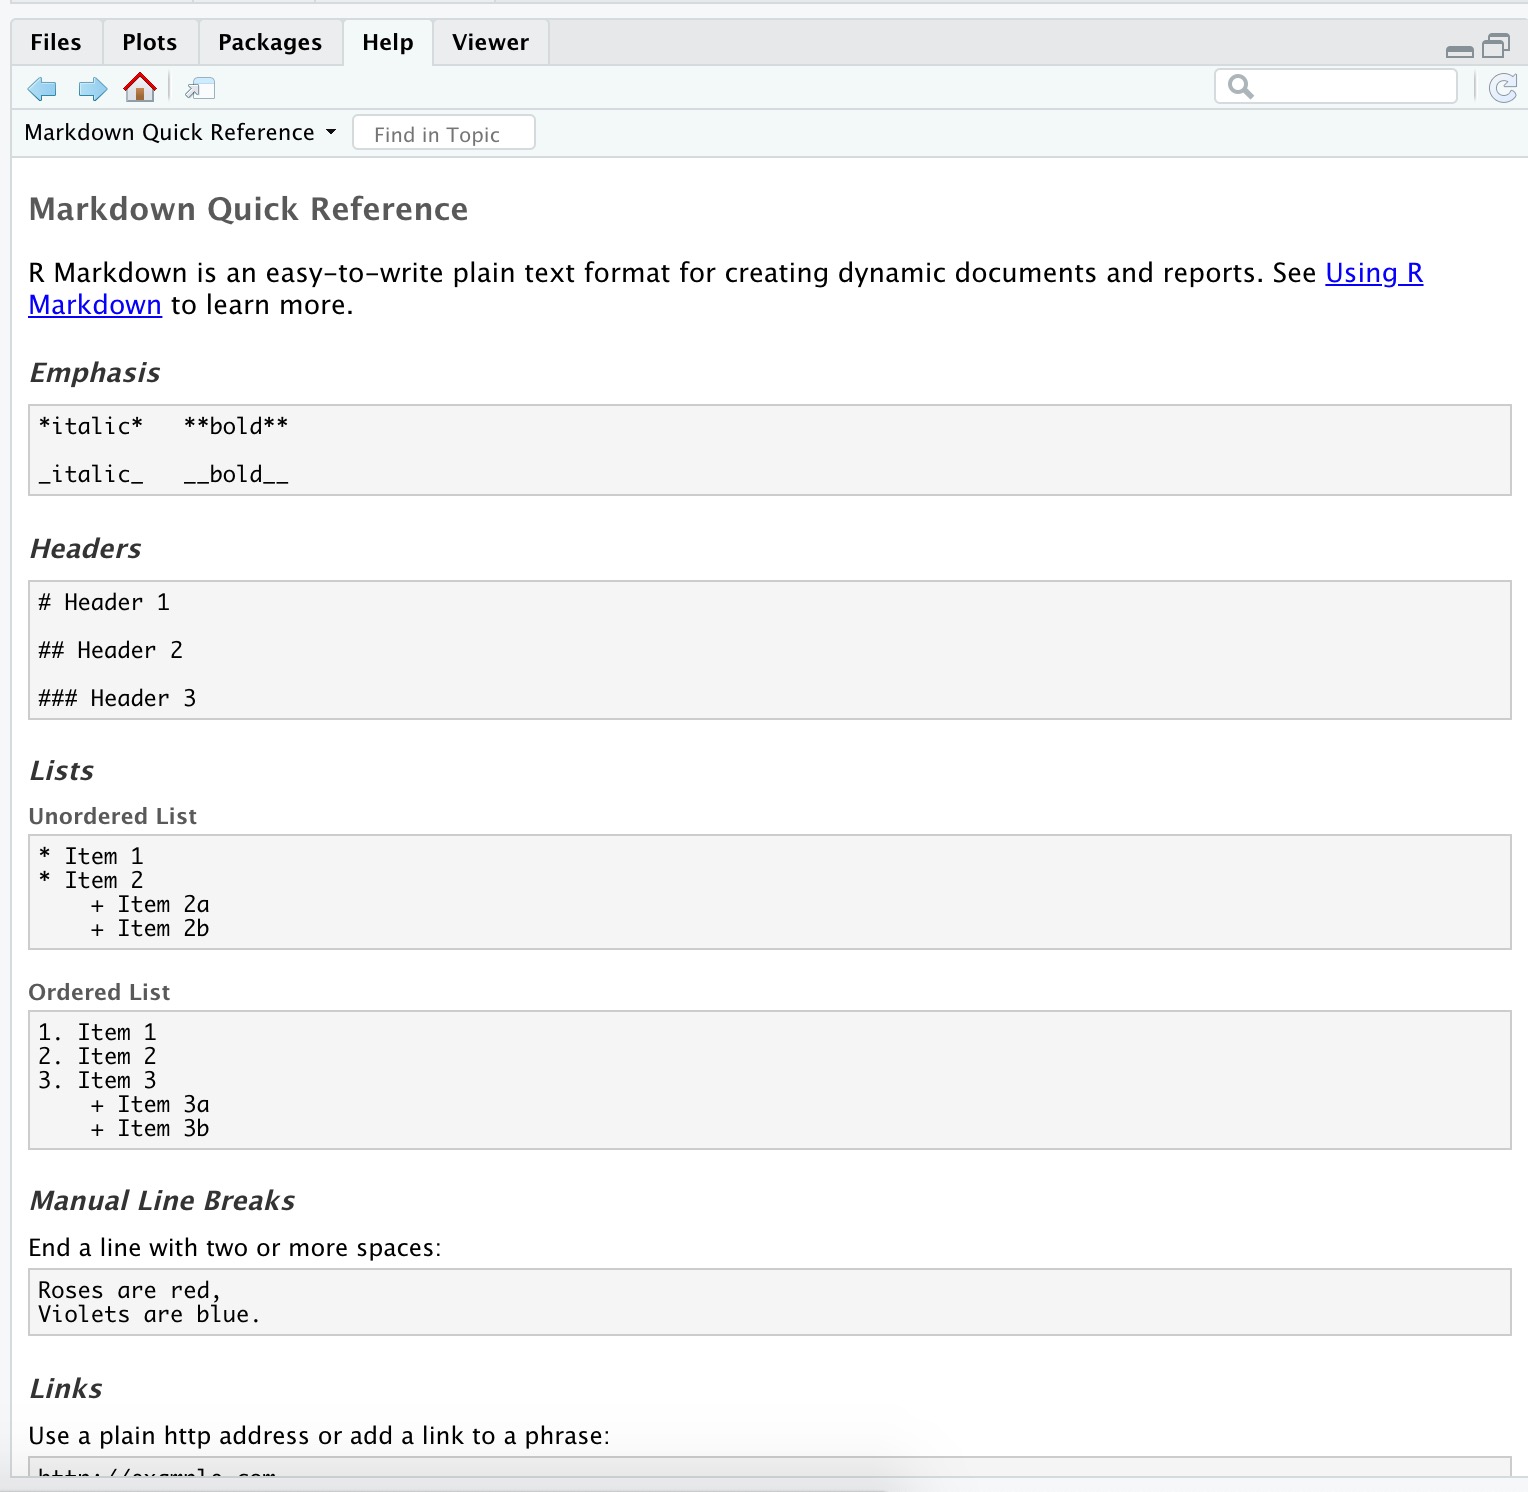This screenshot has height=1492, width=1528.
Task: Maximize the Help pane
Action: [x=1496, y=46]
